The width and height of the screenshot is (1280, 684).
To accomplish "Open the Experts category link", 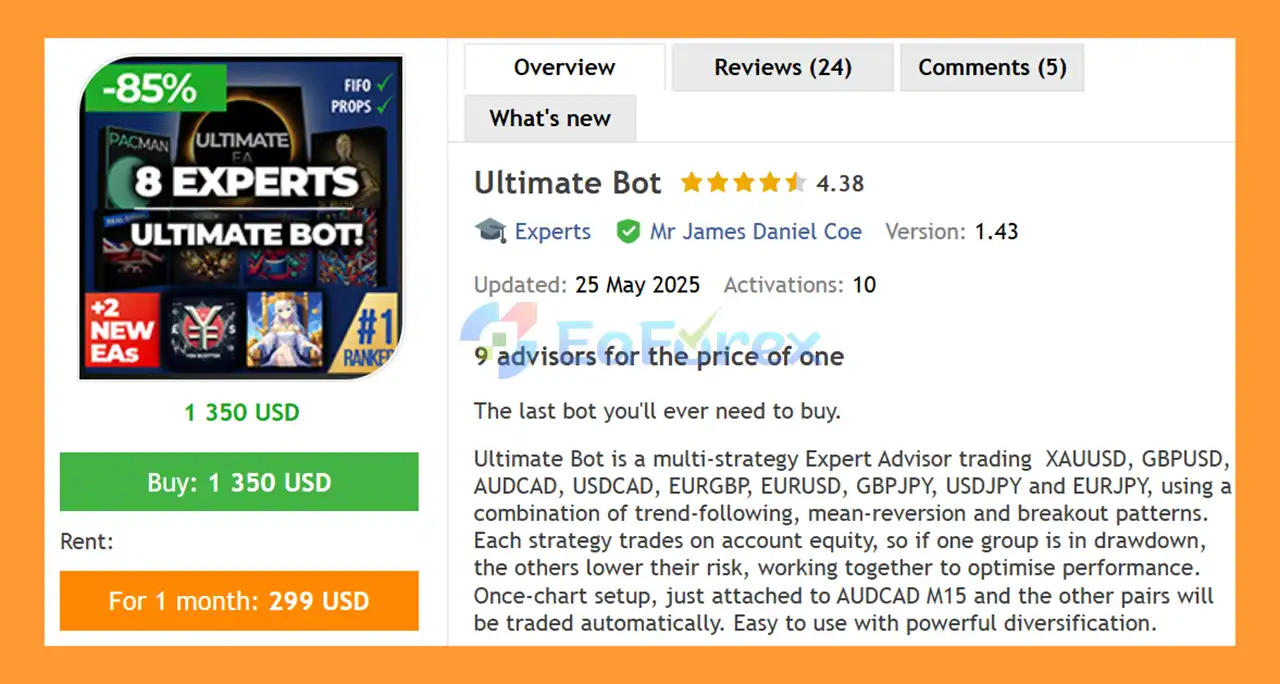I will [553, 232].
